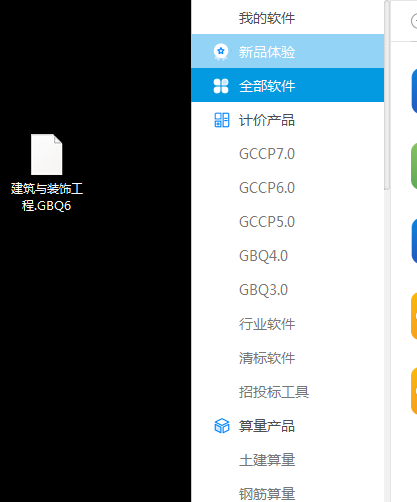417x502 pixels.
Task: Select 全部软件 in sidebar
Action: 287,85
